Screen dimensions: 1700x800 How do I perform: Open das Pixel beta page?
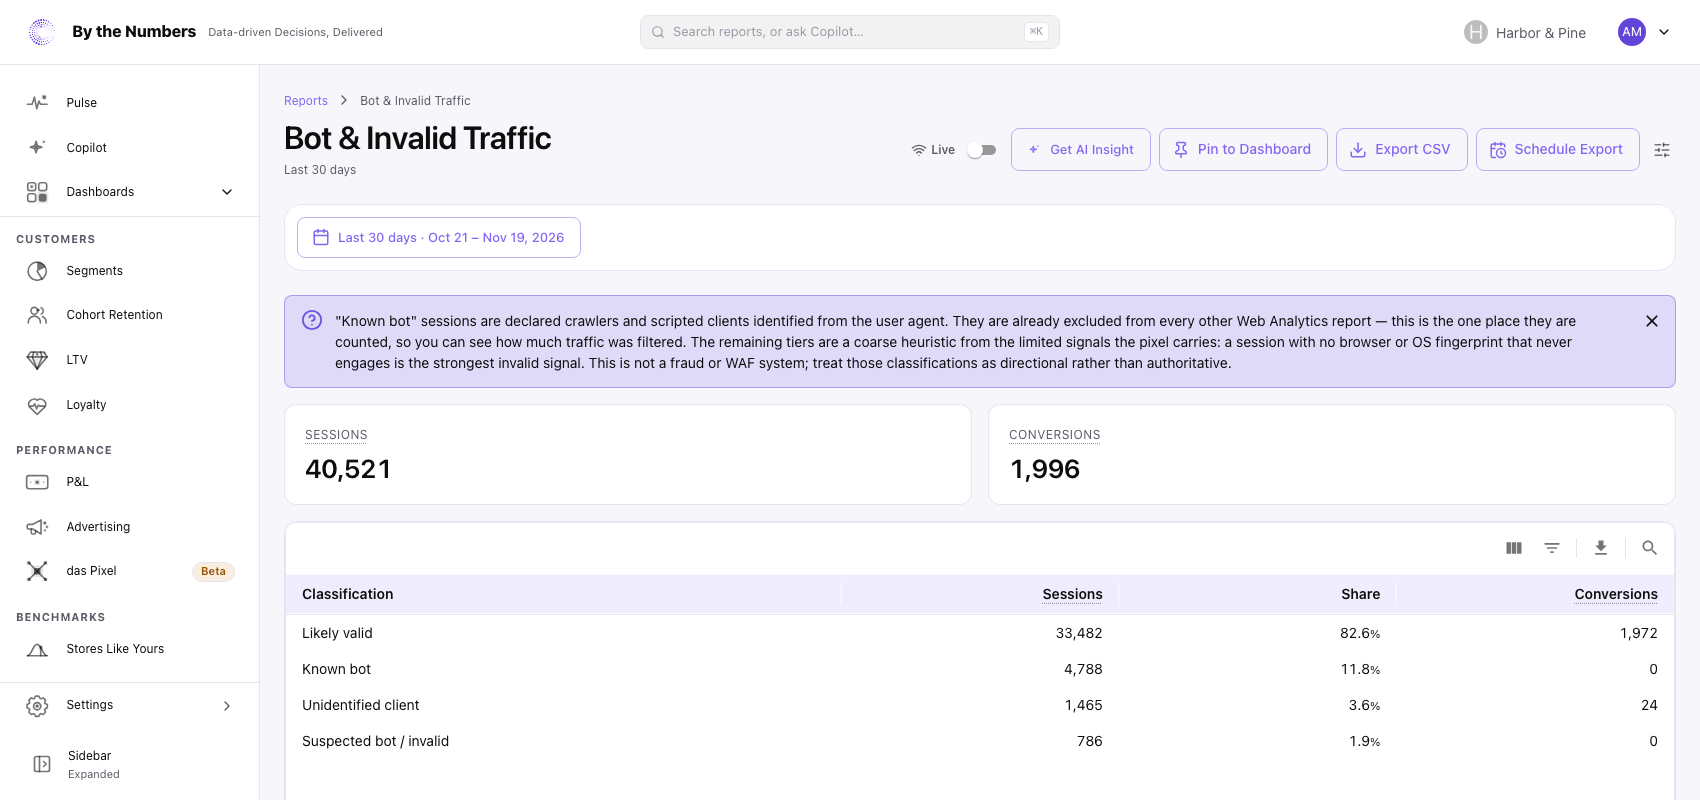[129, 571]
